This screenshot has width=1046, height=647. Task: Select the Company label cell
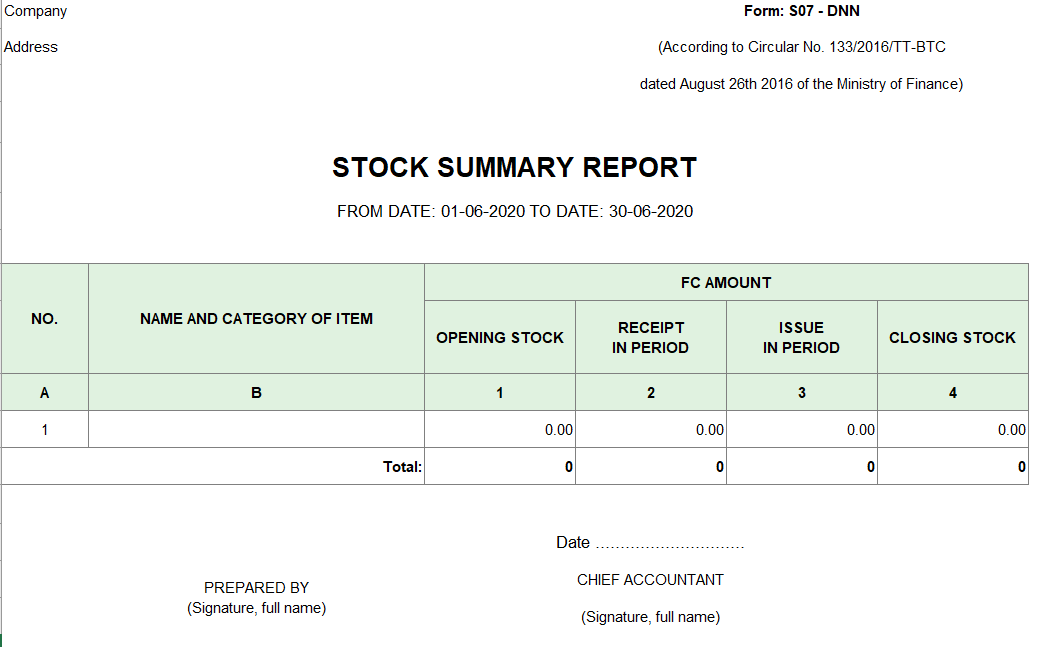pyautogui.click(x=35, y=11)
